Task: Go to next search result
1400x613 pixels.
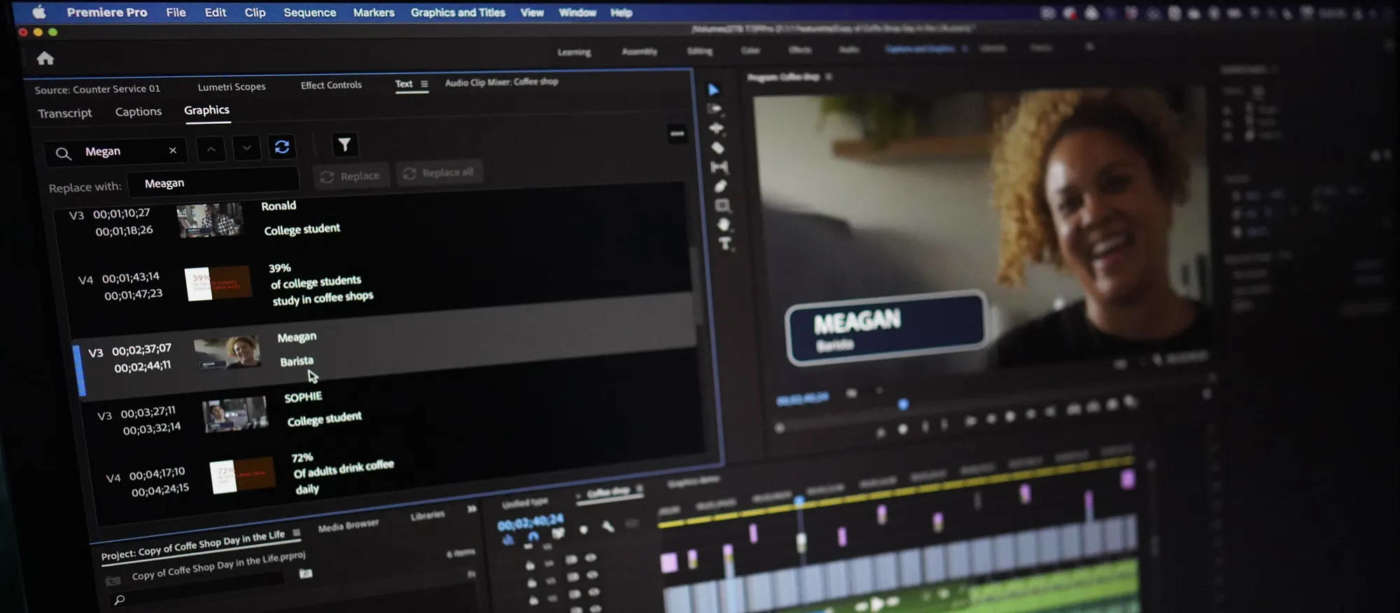Action: [x=246, y=149]
